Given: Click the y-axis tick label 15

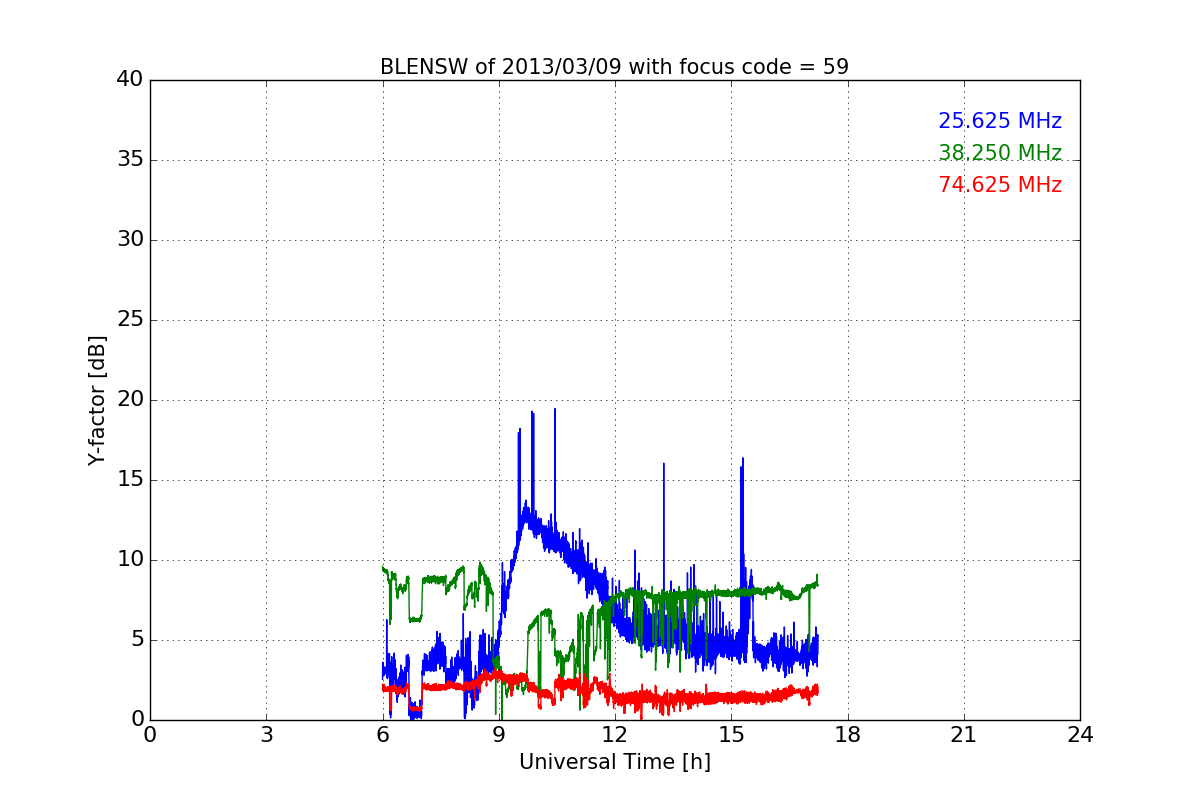Looking at the screenshot, I should [130, 480].
